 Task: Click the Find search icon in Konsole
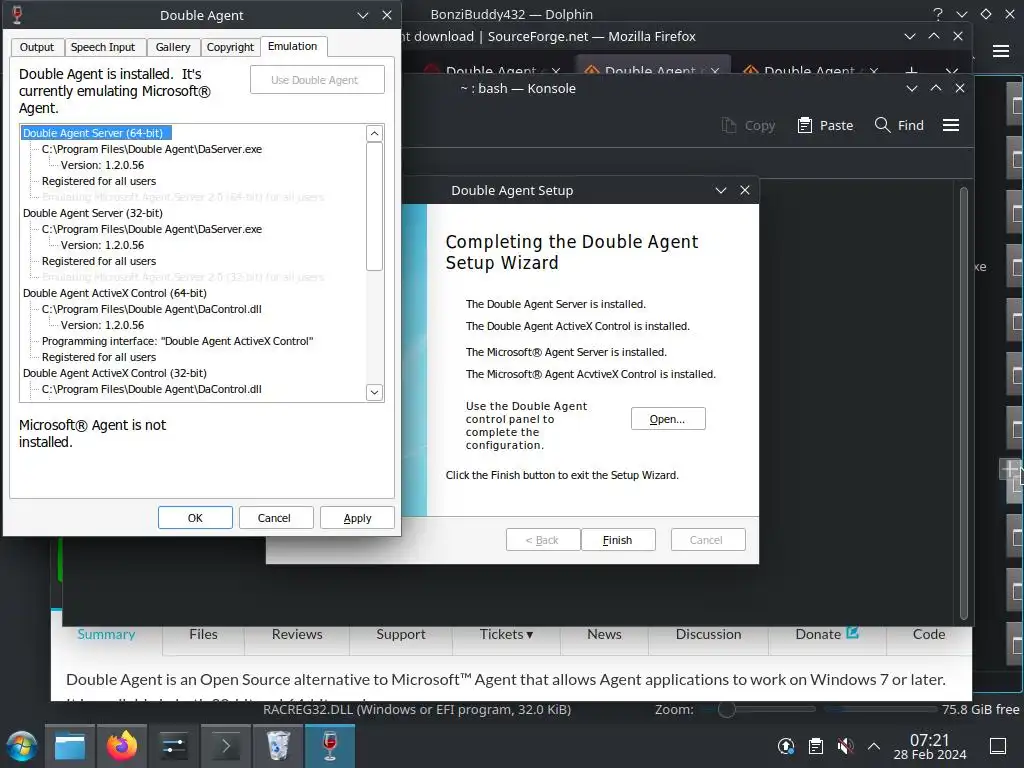click(882, 125)
